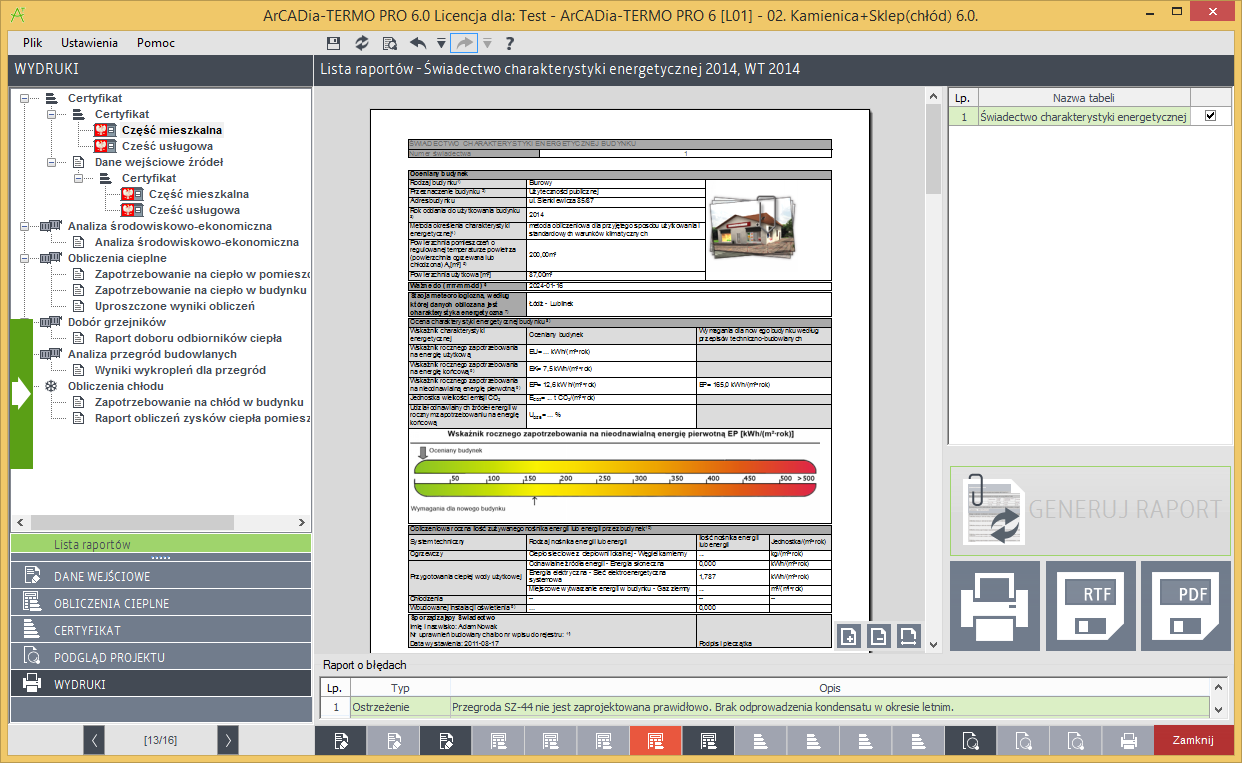Click the large printer print button
Screen dimensions: 1242x763
click(993, 606)
